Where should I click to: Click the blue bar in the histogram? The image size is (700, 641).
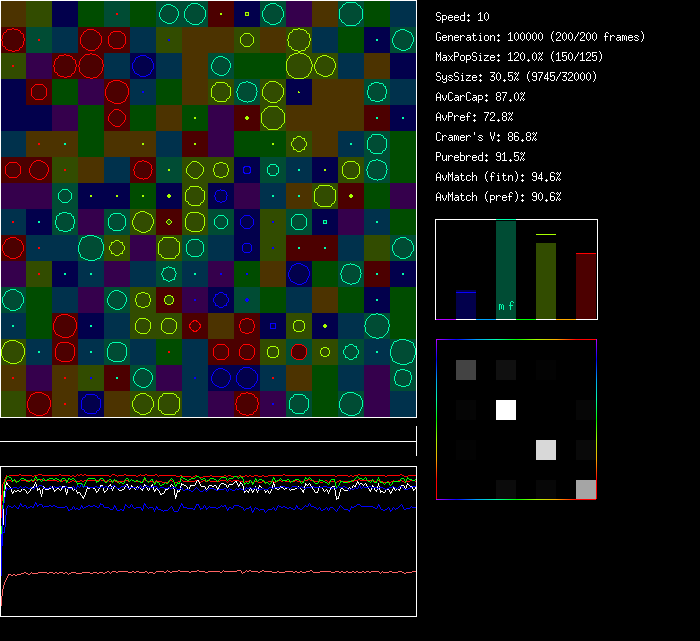click(466, 305)
